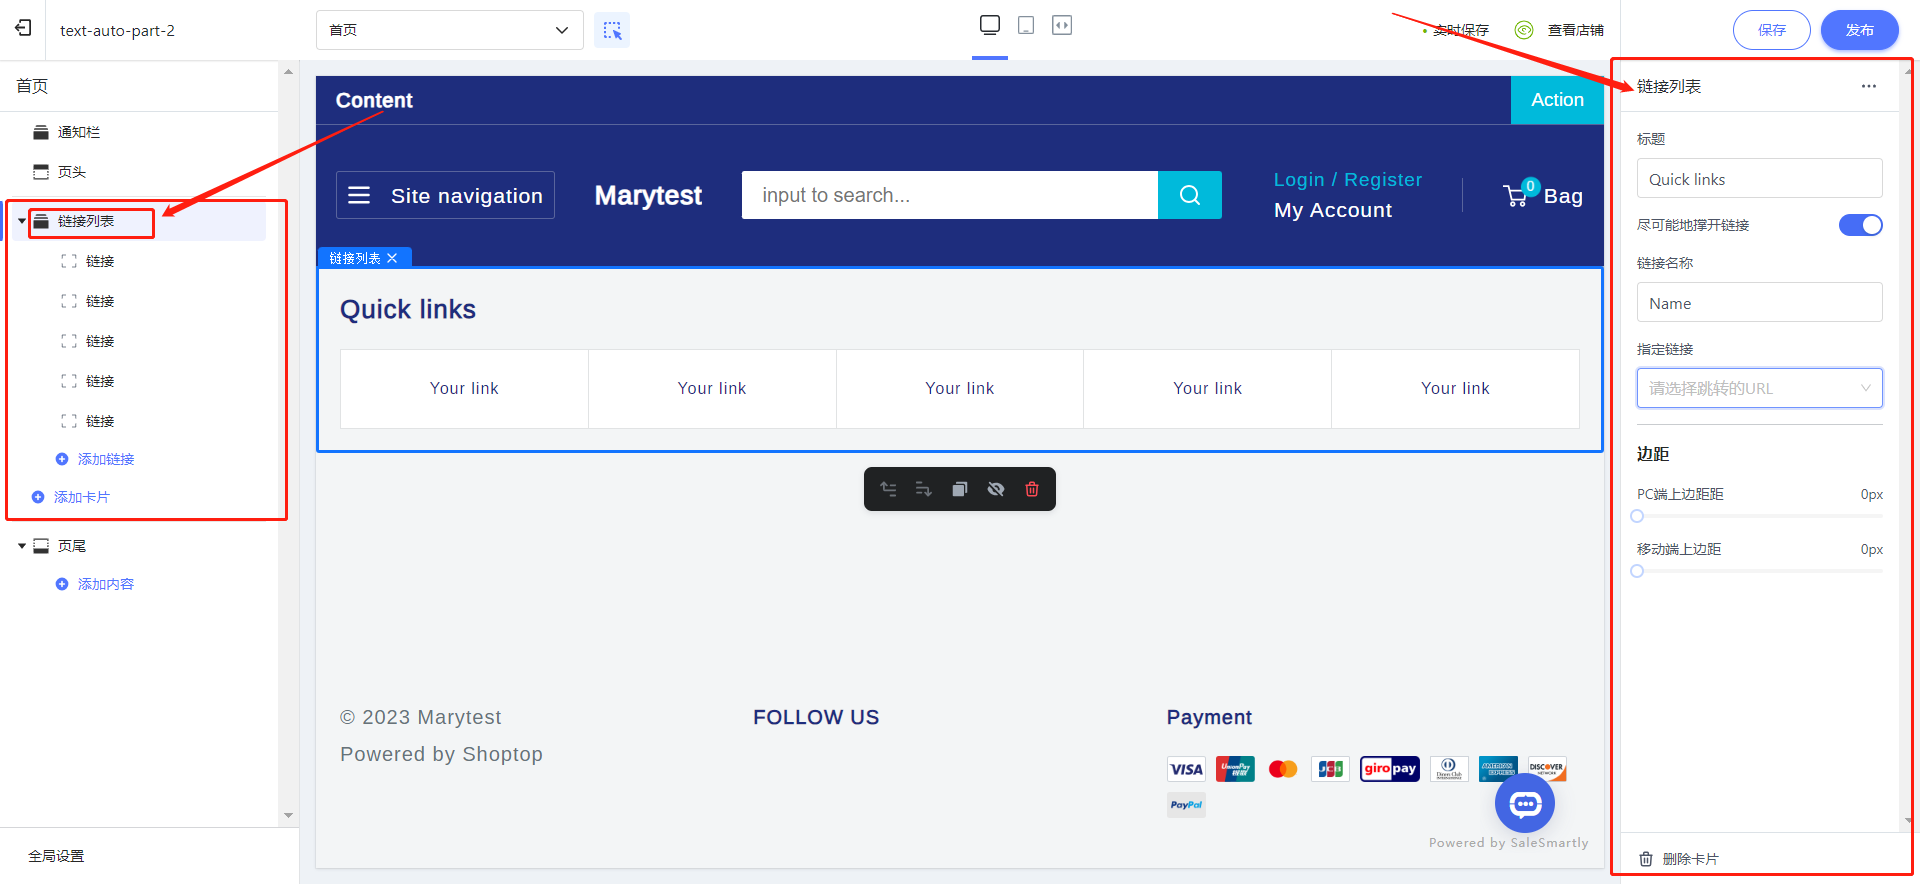The width and height of the screenshot is (1920, 884).
Task: Open the 请选择跳转的URL dropdown
Action: 1759,388
